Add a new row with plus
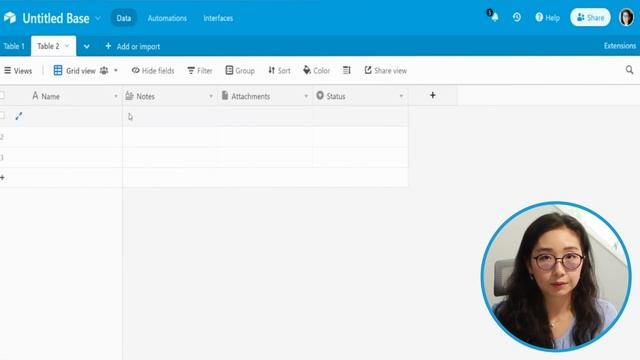The width and height of the screenshot is (640, 360). coord(2,178)
